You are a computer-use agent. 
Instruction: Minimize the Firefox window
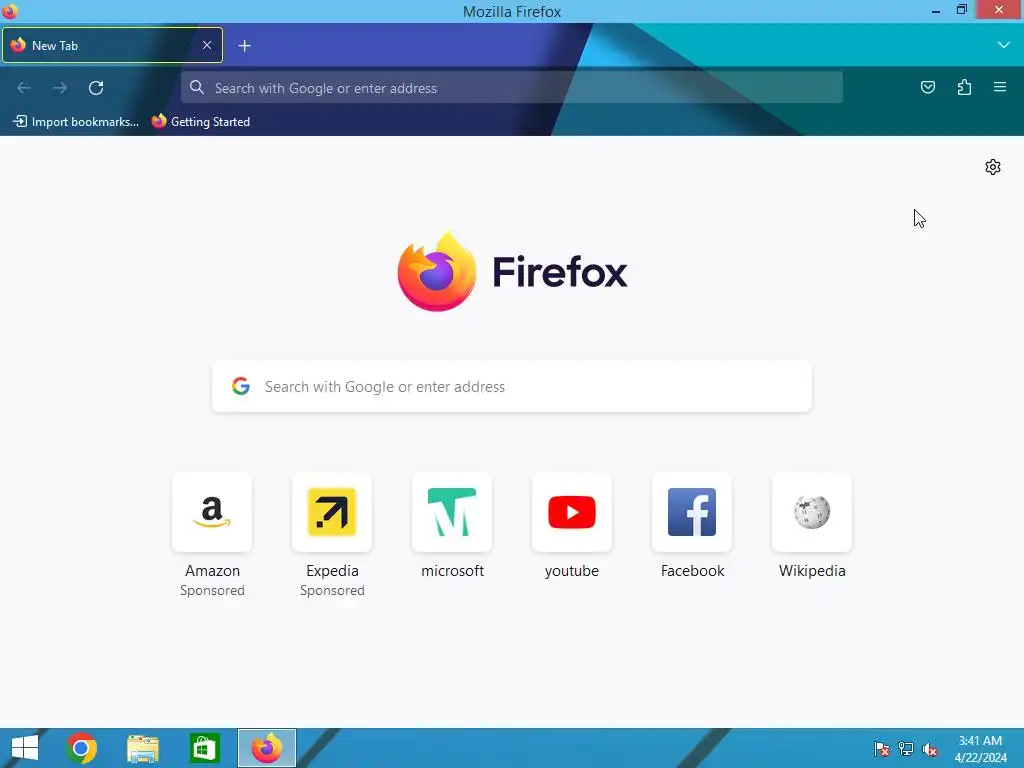[x=936, y=11]
